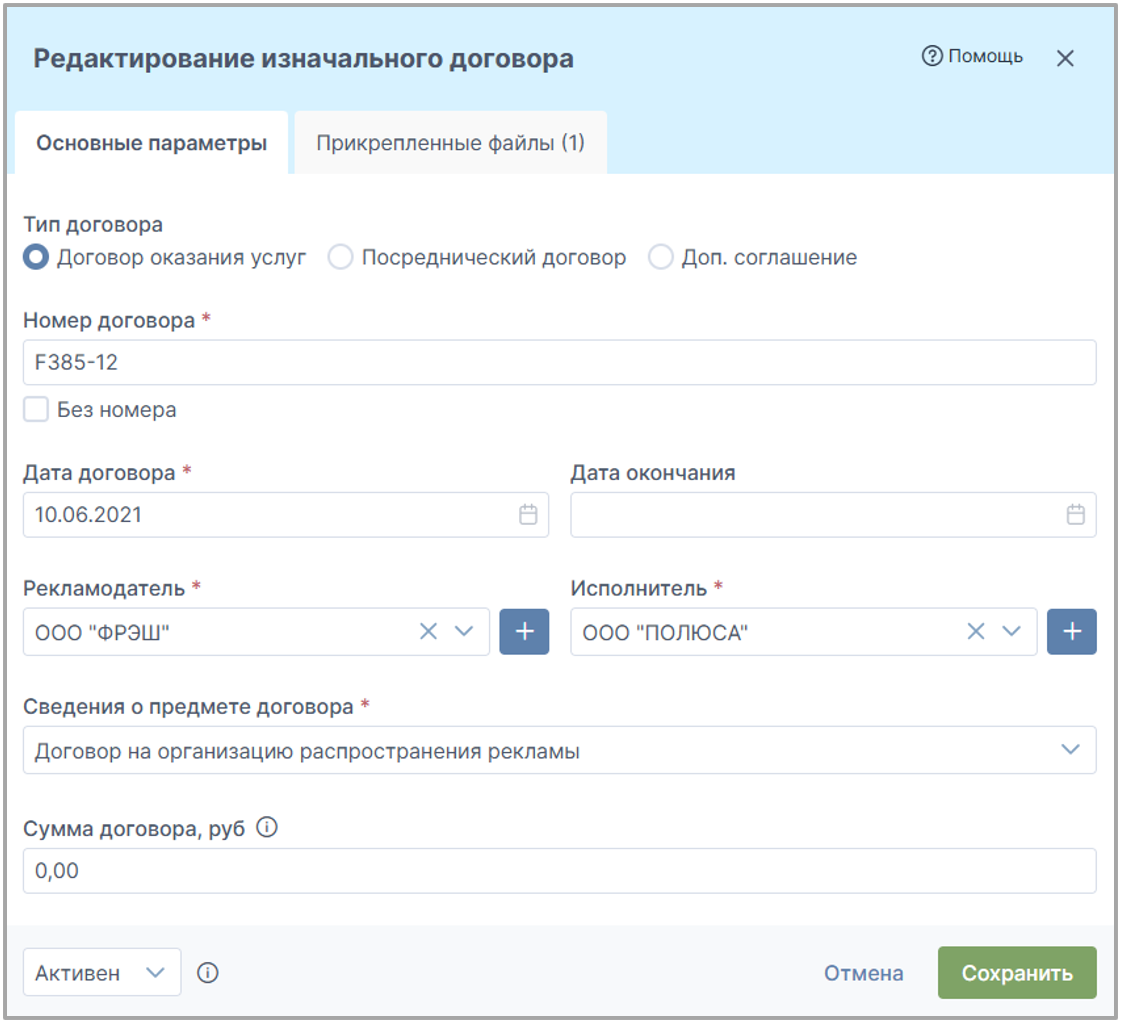Switch to Основные параметры tab
The height and width of the screenshot is (1023, 1123).
tap(151, 143)
